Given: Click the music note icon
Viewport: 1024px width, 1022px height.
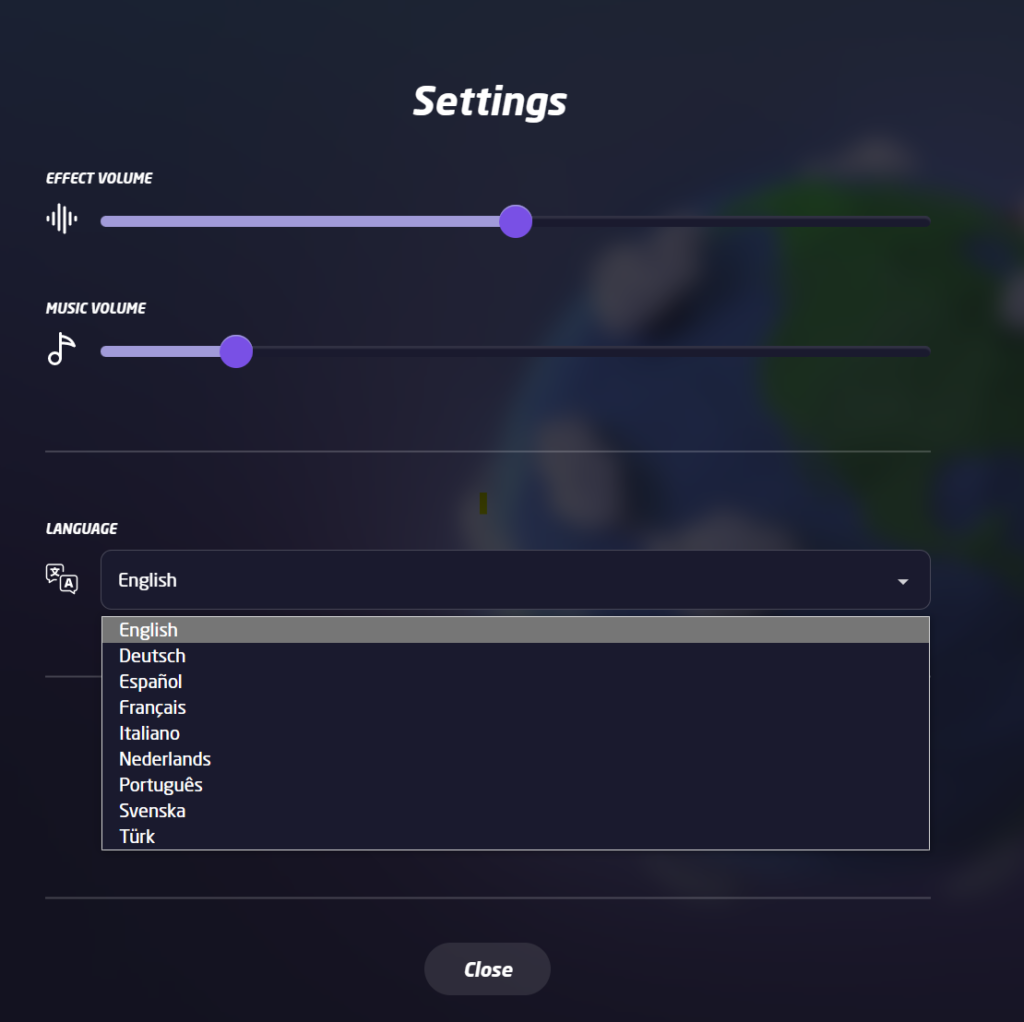Looking at the screenshot, I should pos(61,349).
